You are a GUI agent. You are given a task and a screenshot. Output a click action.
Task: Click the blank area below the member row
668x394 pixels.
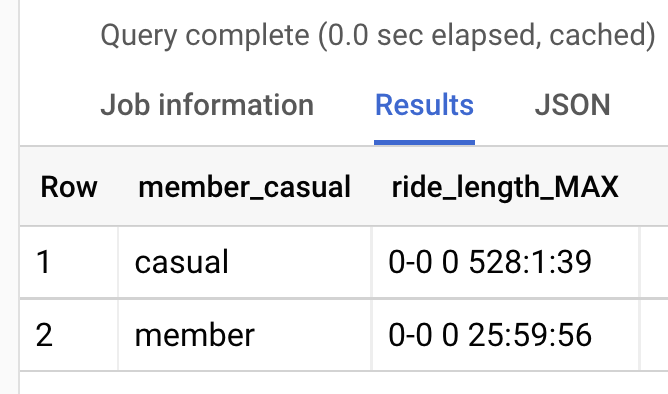click(344, 383)
